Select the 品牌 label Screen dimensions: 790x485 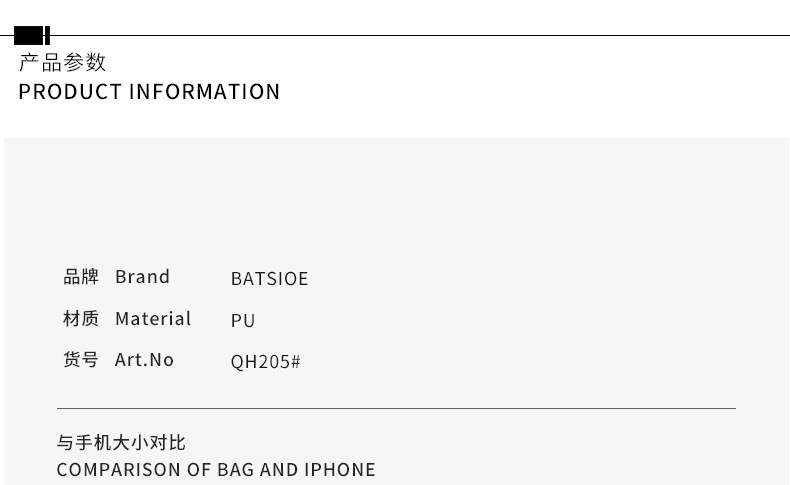point(81,277)
